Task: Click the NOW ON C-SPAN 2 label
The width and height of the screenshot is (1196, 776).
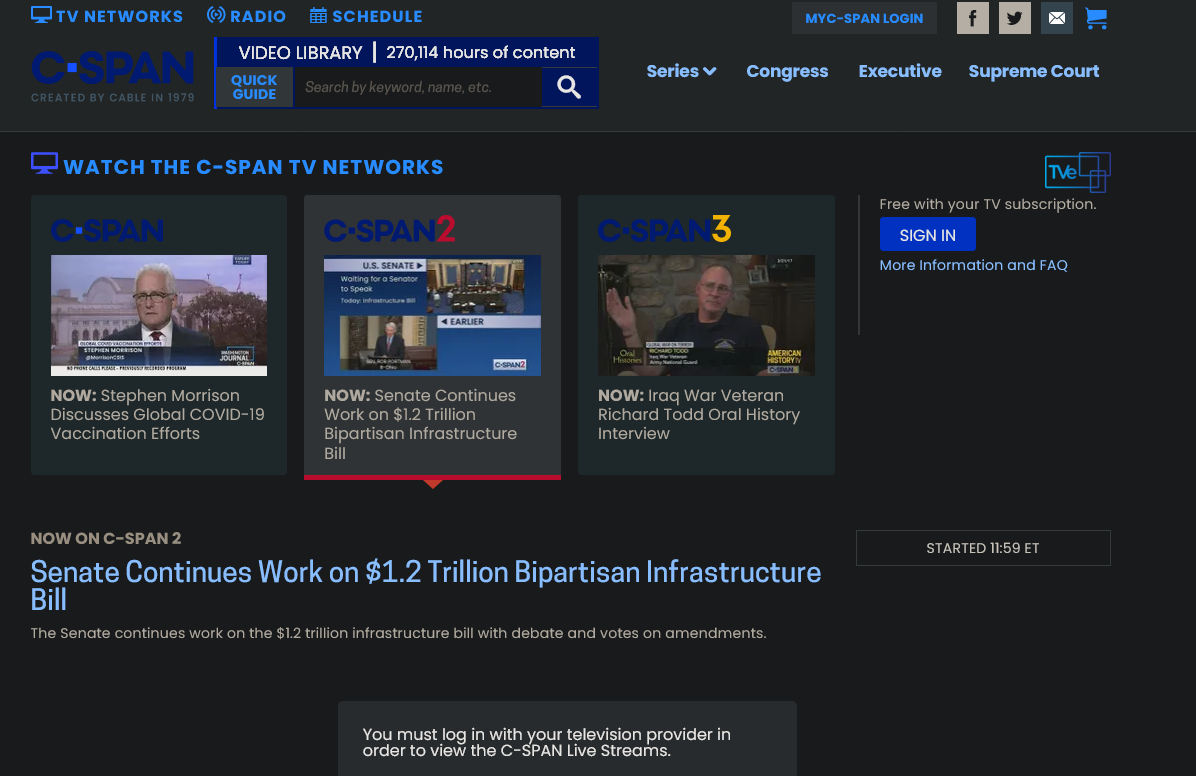Action: click(x=106, y=538)
